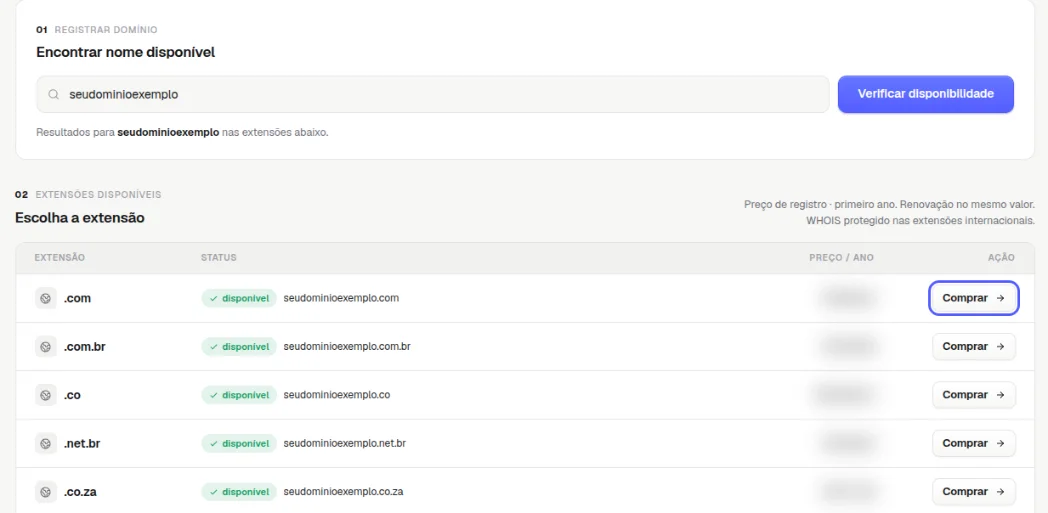Click Comprar for the .co extension
The height and width of the screenshot is (513, 1048).
[974, 395]
